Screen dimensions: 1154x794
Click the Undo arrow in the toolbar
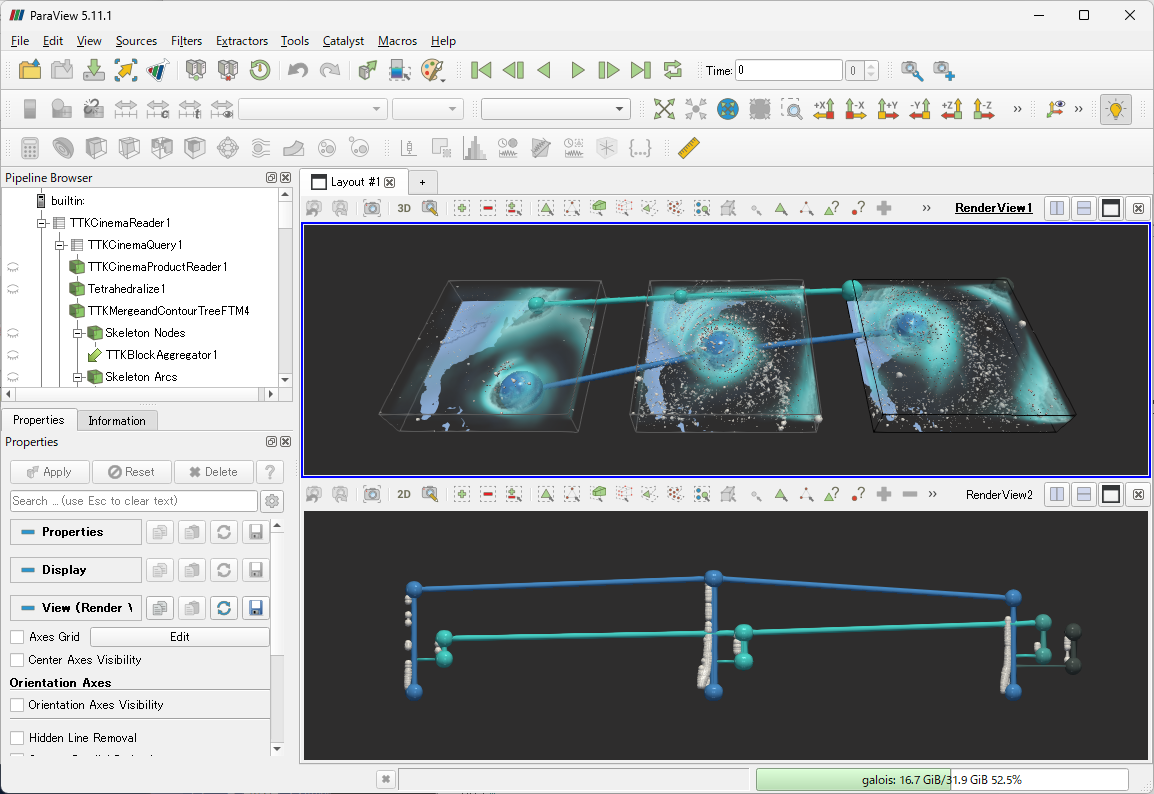297,70
